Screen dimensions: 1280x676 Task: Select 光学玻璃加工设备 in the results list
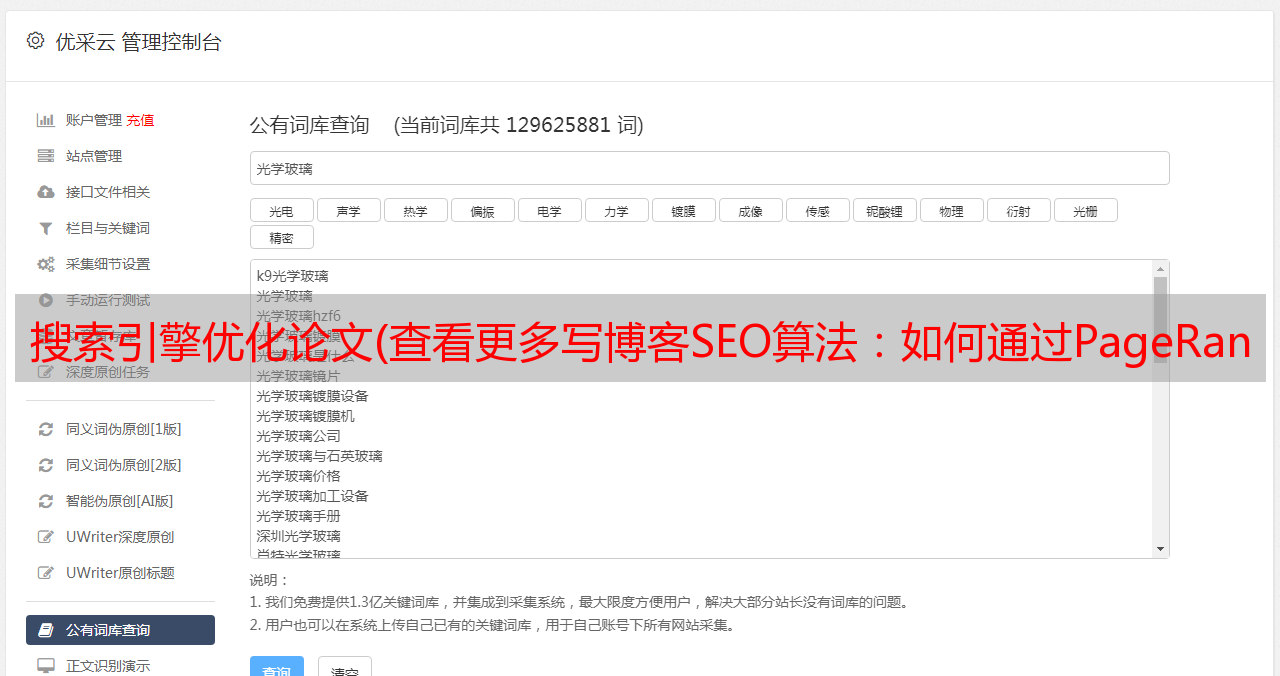click(x=312, y=496)
